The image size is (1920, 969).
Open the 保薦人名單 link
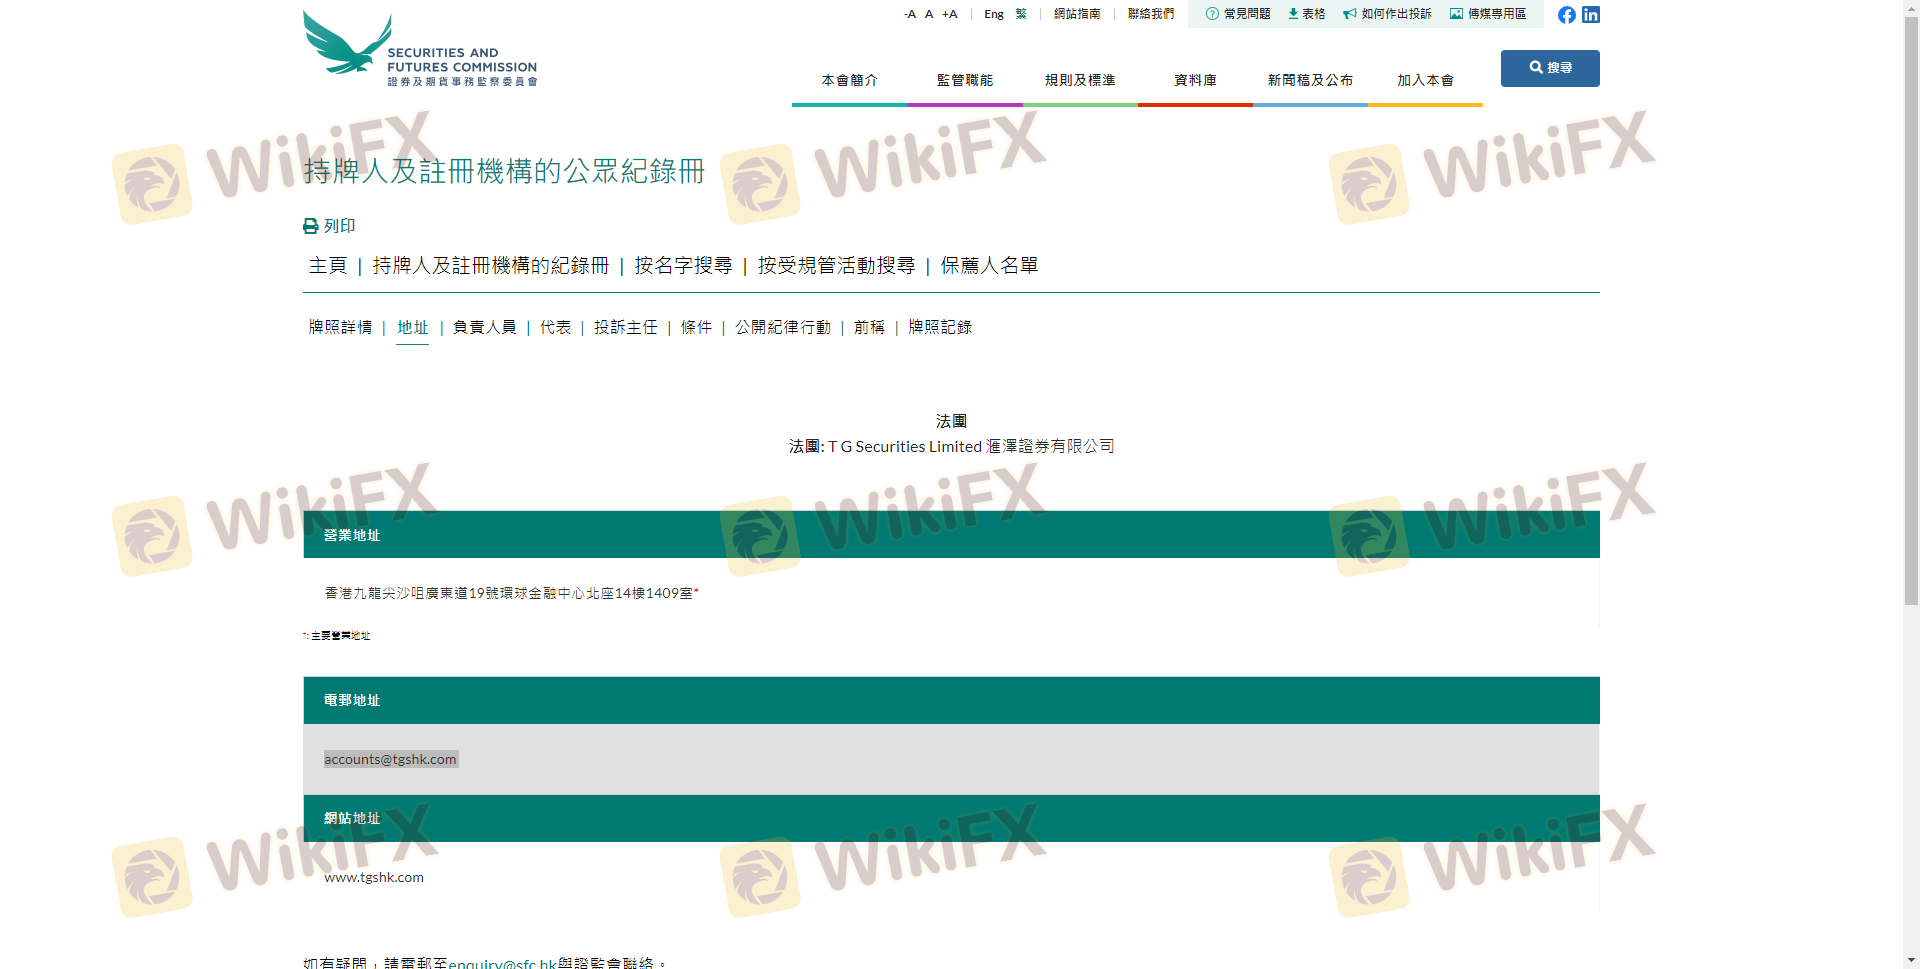point(990,265)
